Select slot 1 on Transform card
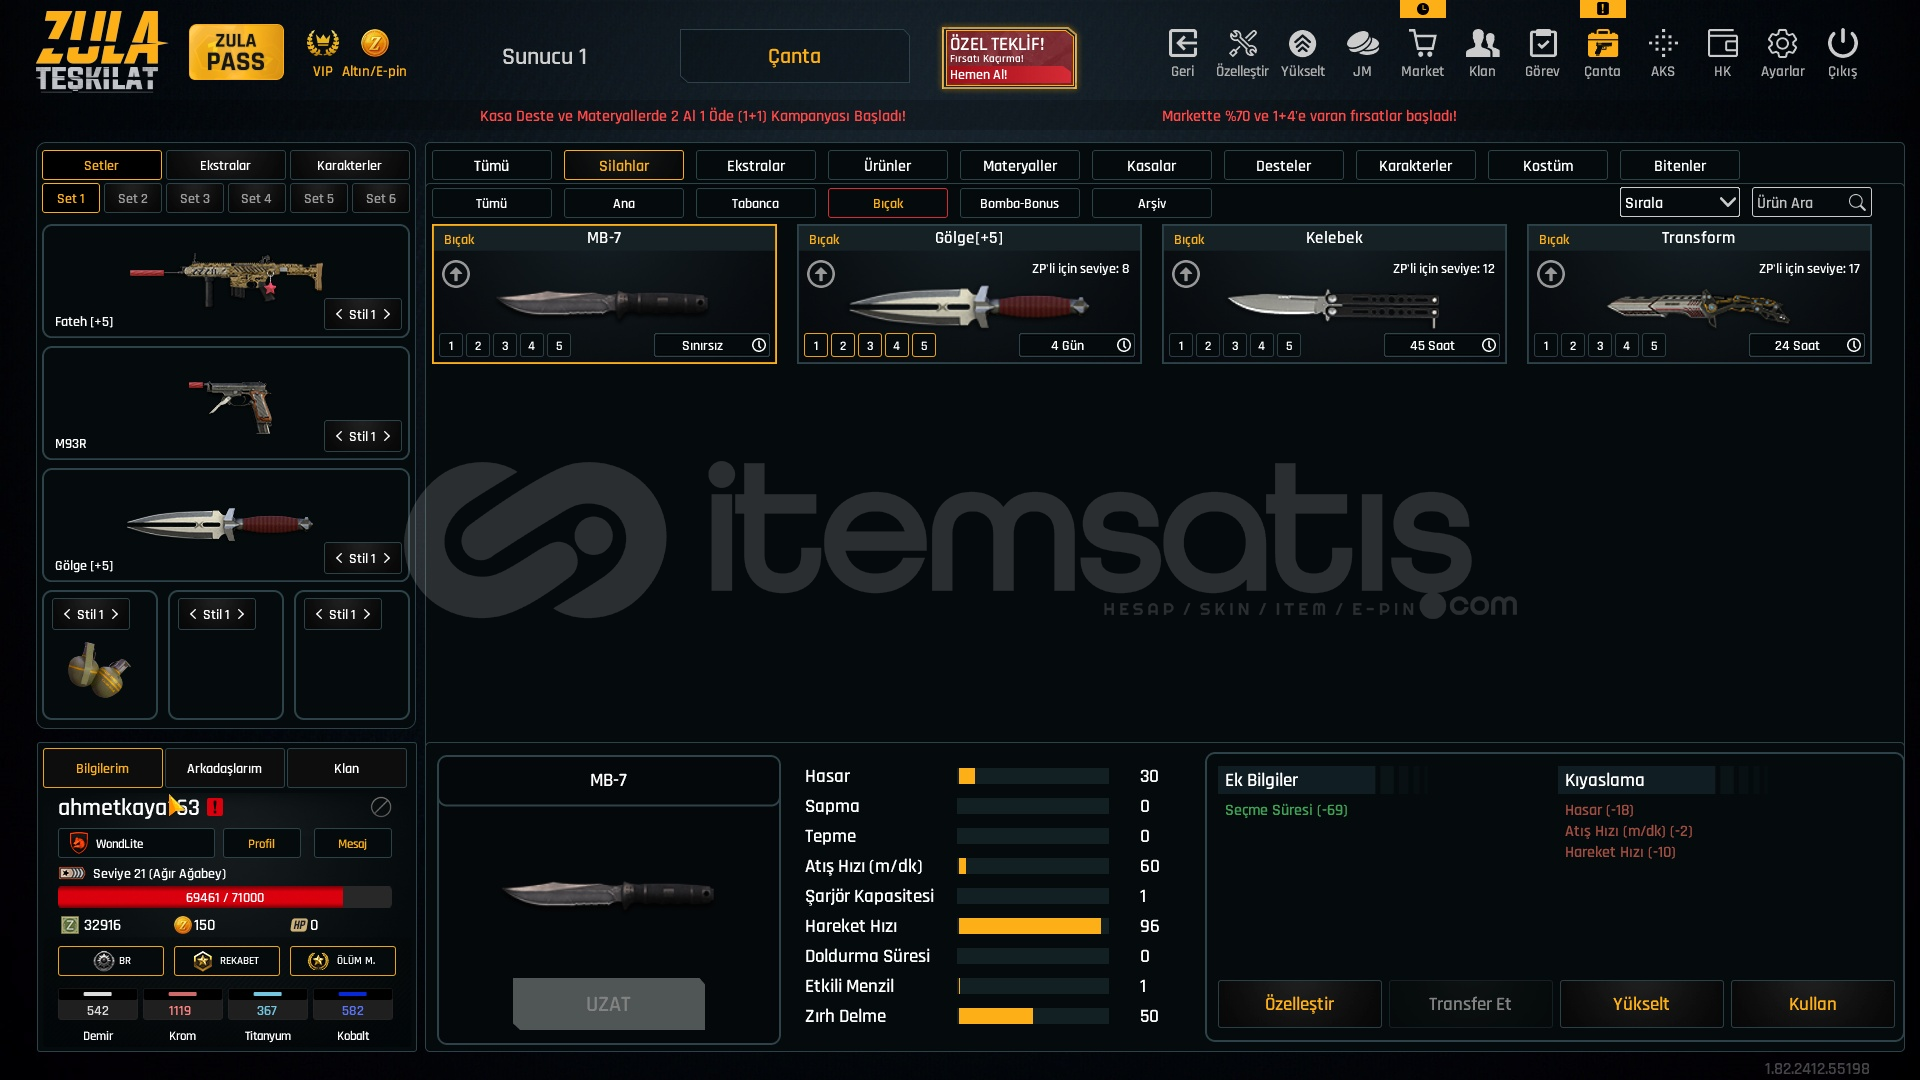The width and height of the screenshot is (1920, 1080). [1546, 346]
